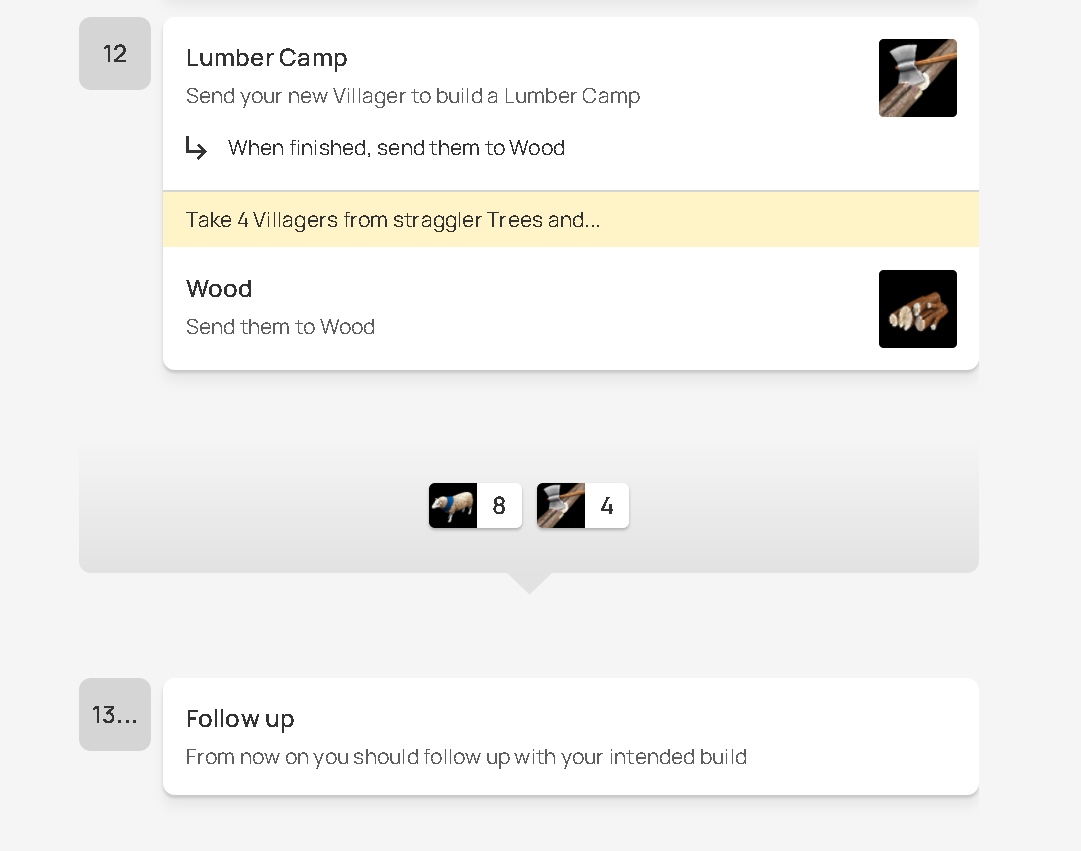Viewport: 1081px width, 851px height.
Task: Click 'Send your new Villager' description text
Action: pyautogui.click(x=413, y=96)
